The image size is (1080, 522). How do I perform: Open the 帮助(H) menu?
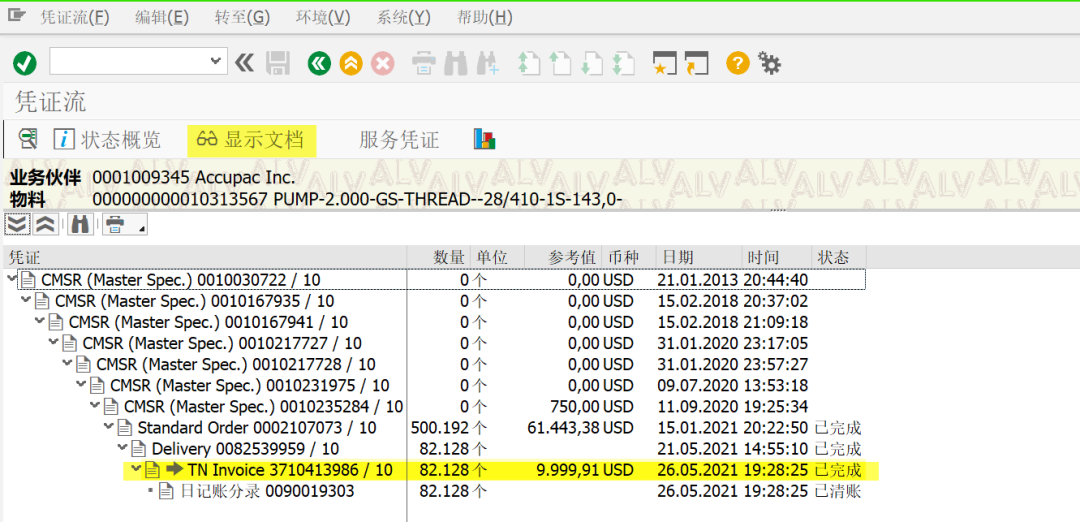[x=485, y=18]
